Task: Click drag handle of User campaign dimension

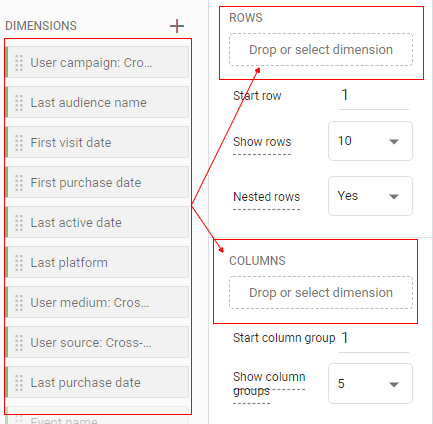Action: pos(19,63)
